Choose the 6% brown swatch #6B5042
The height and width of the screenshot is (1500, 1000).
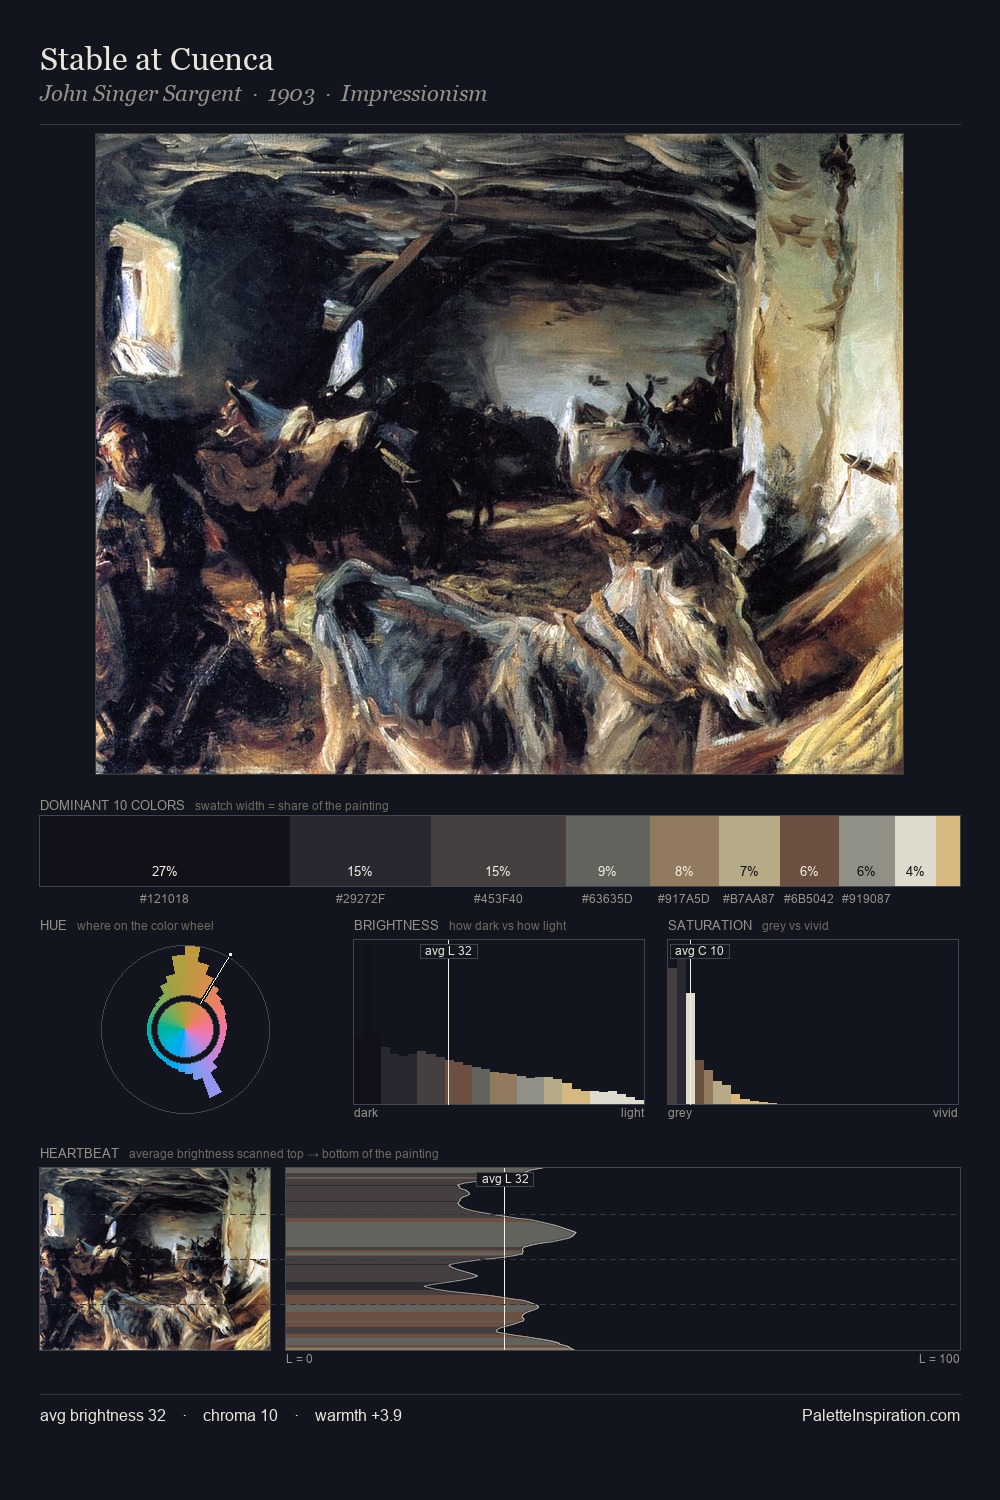(x=809, y=851)
